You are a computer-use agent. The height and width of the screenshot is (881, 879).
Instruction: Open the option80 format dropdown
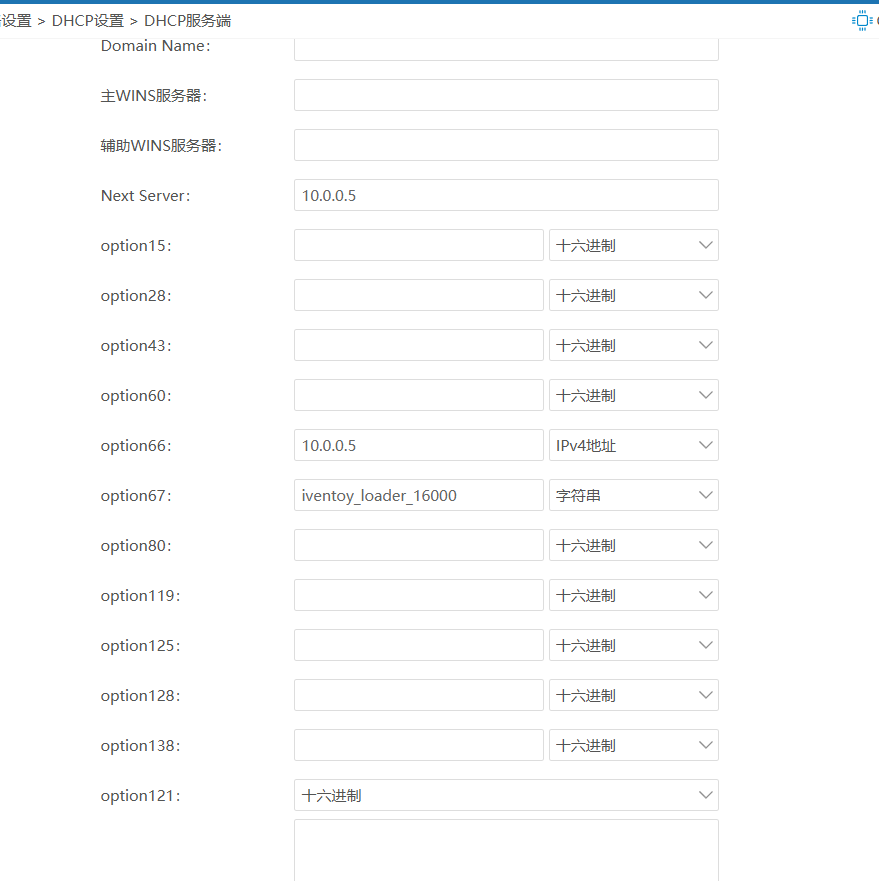[x=633, y=545]
